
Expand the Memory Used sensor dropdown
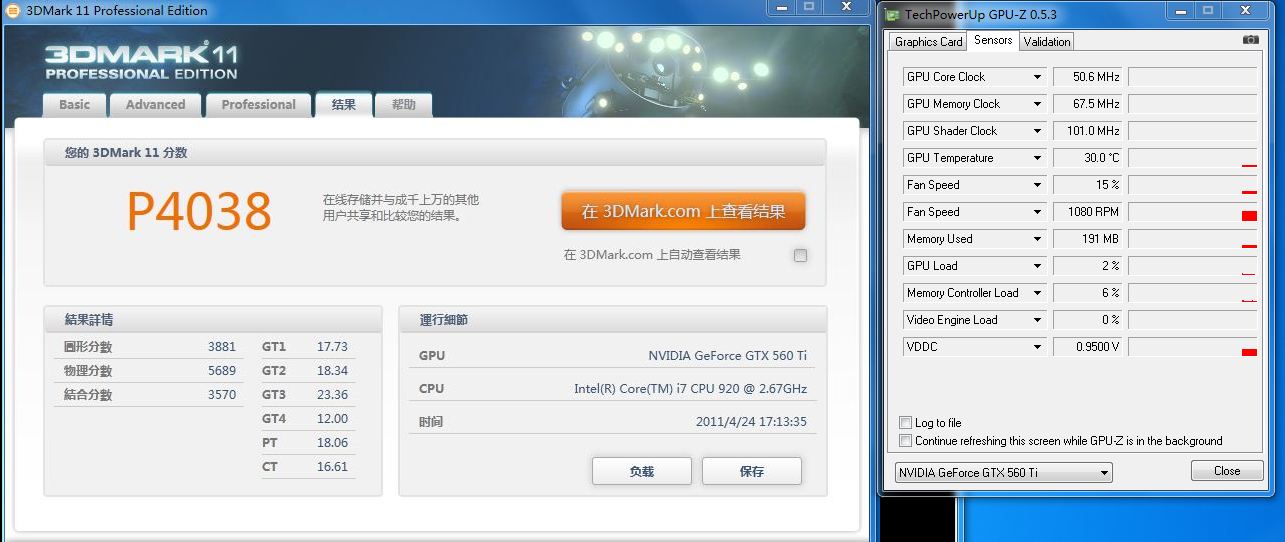(1037, 239)
